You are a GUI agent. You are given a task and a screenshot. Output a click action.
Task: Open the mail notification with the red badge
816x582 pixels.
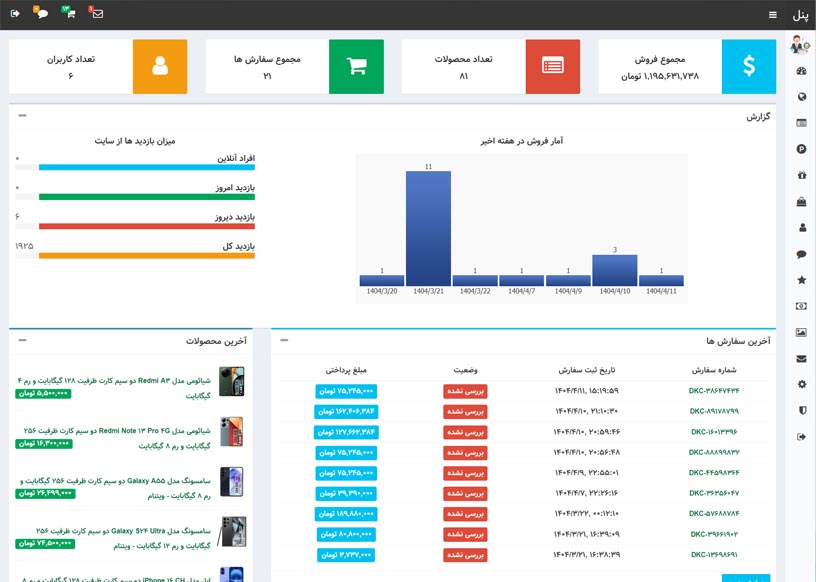click(x=96, y=12)
